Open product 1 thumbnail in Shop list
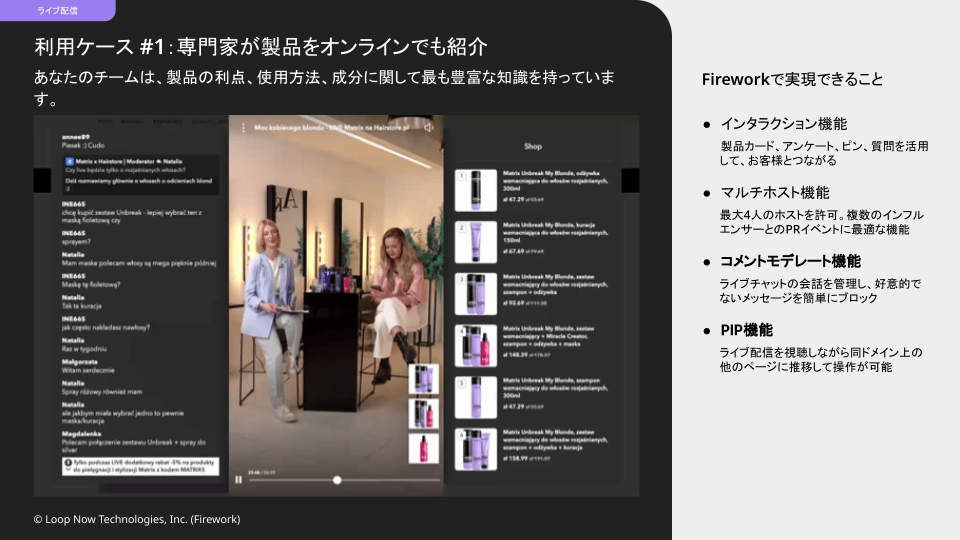960x540 pixels. [476, 190]
